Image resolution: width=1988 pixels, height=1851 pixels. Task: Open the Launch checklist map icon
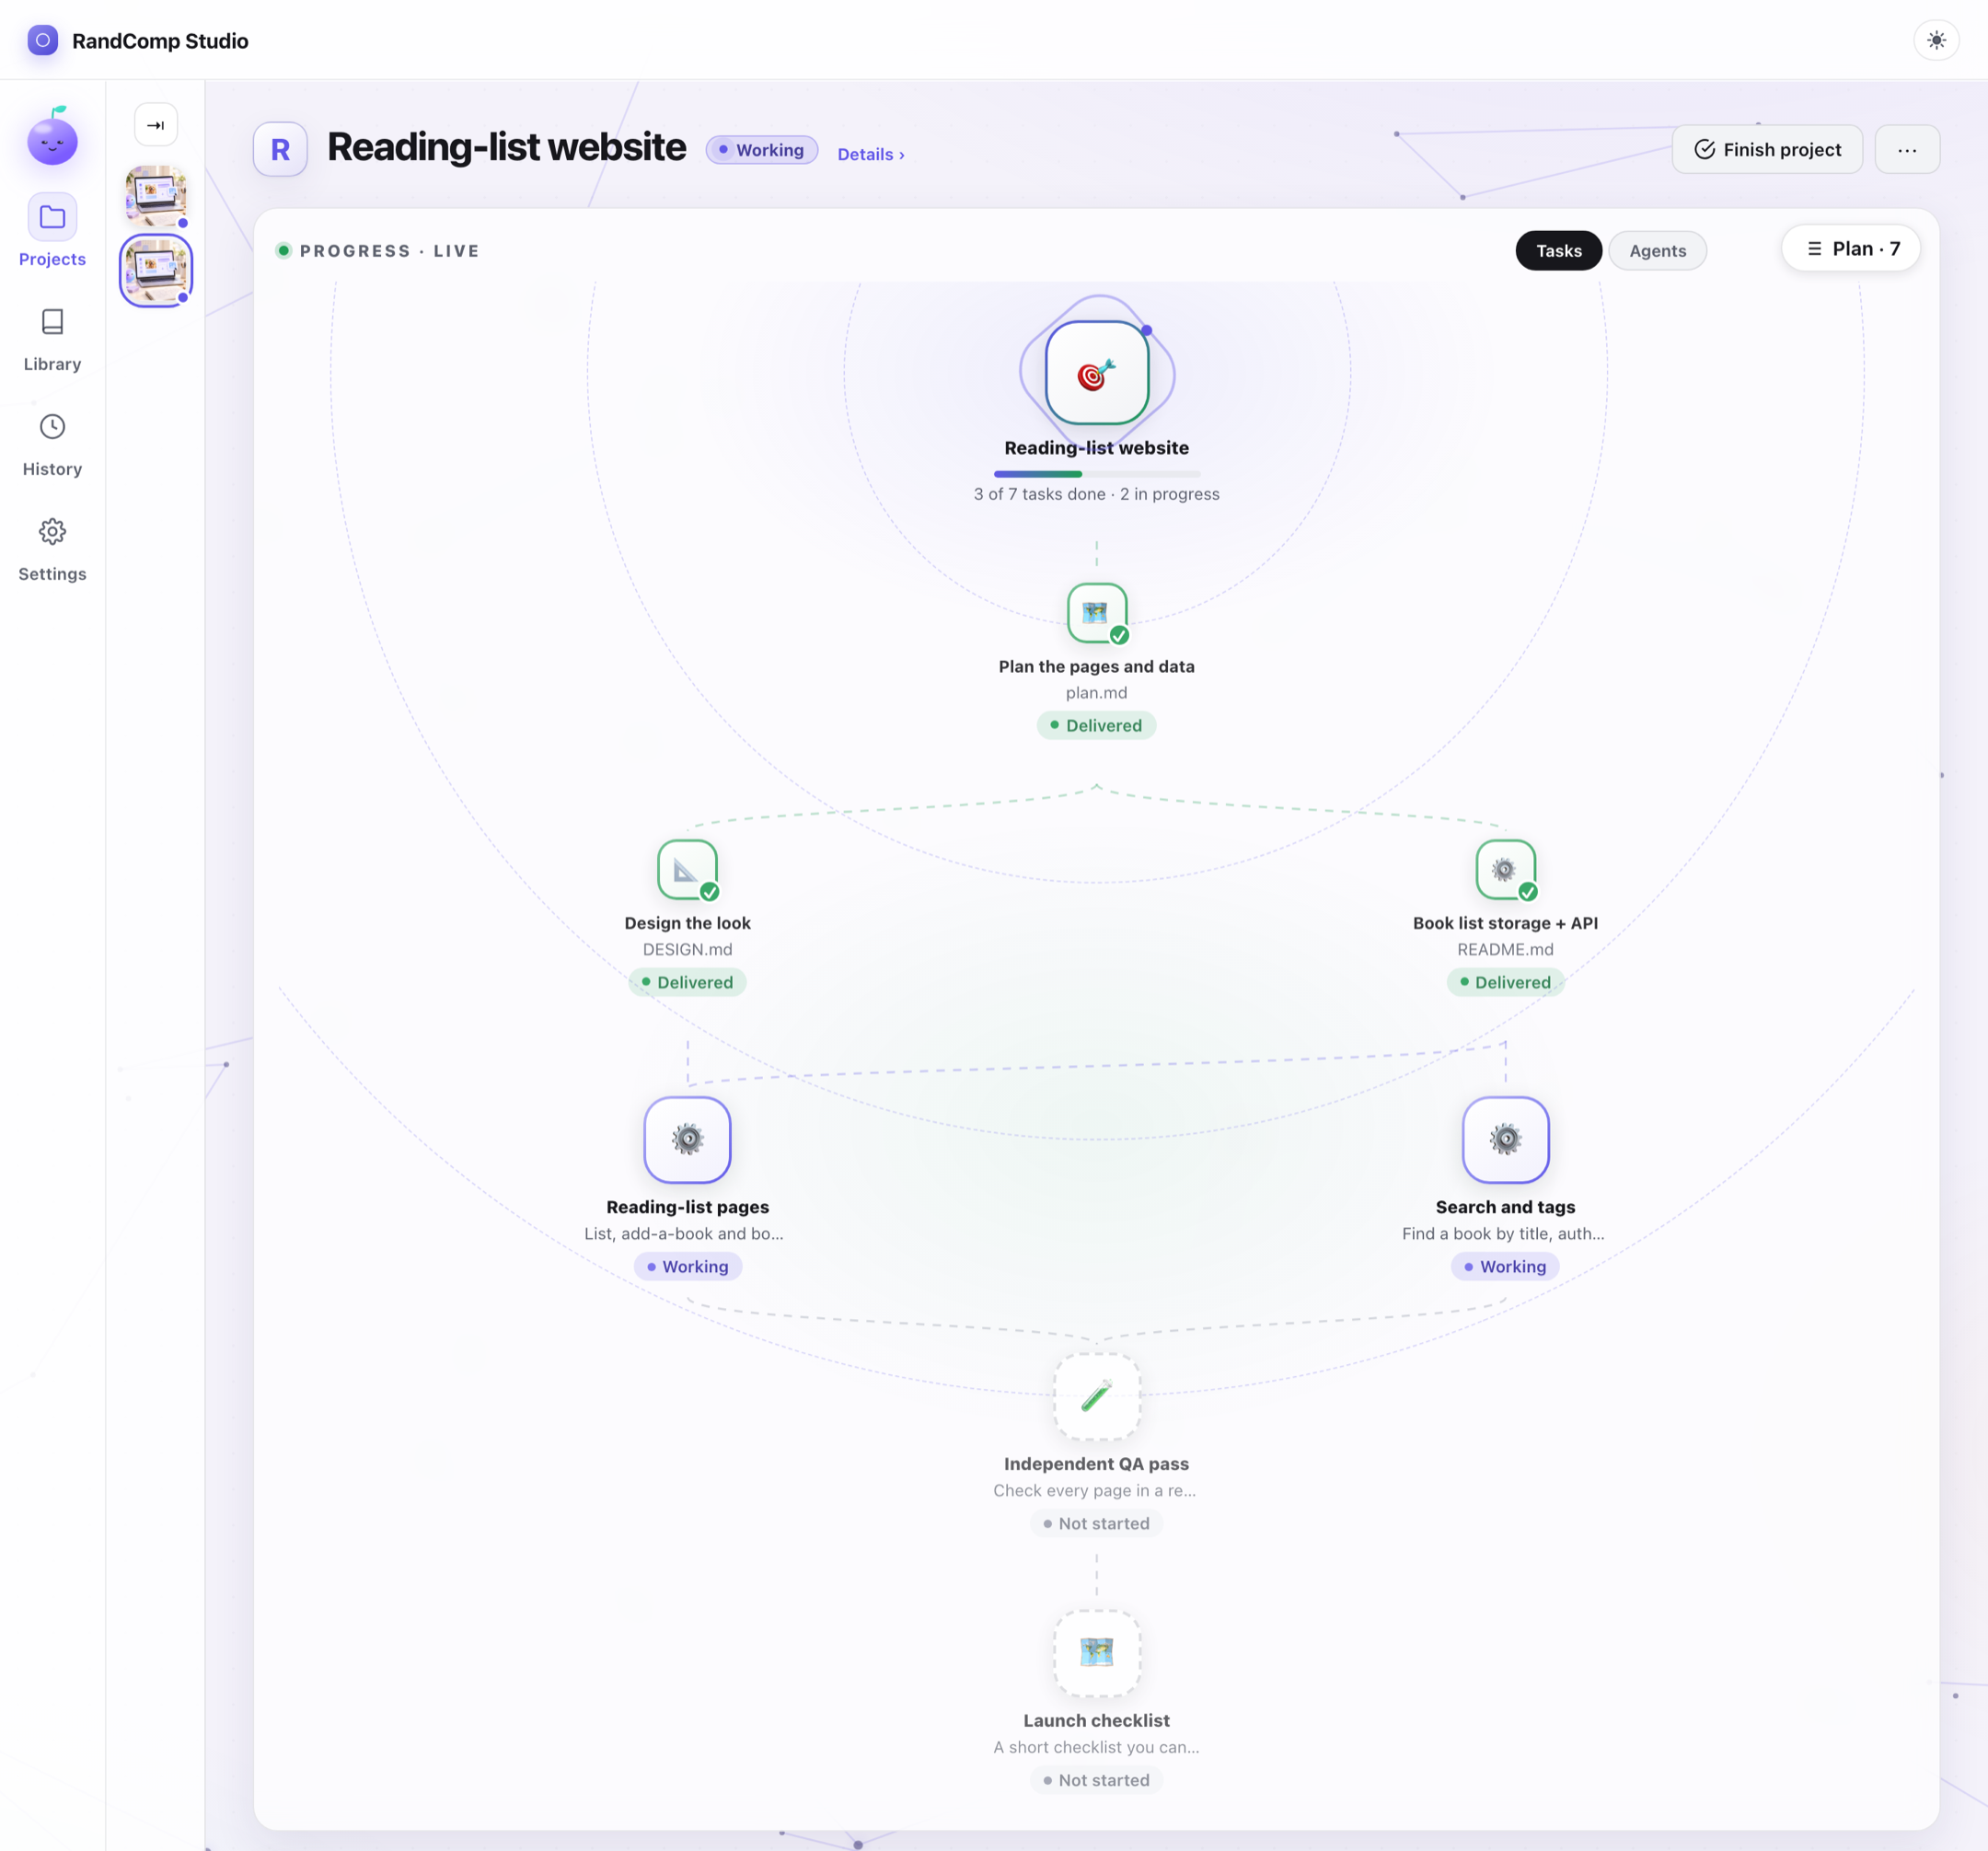1097,1653
